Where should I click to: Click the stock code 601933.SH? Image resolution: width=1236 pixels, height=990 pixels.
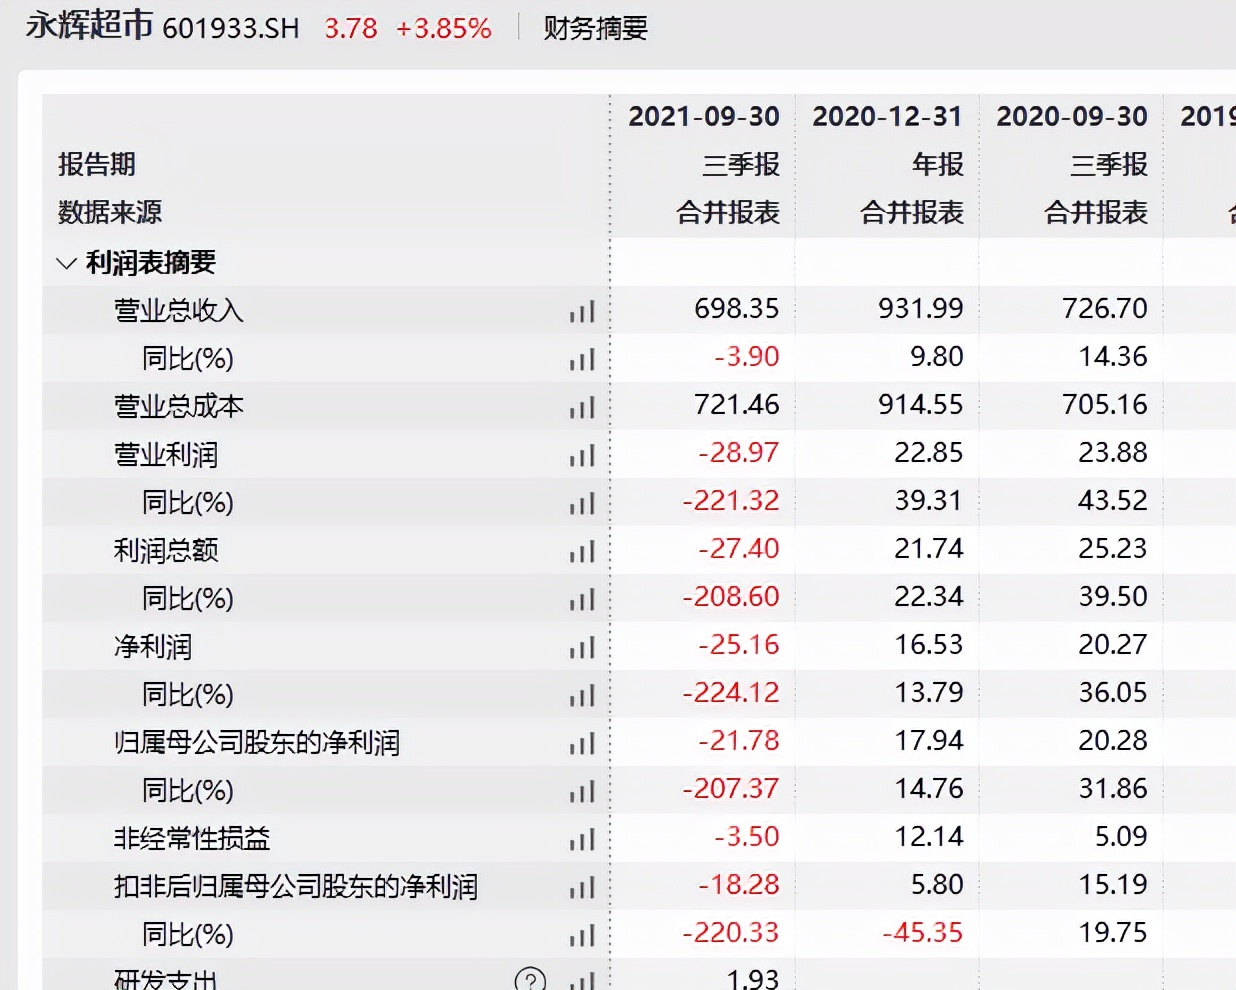tap(230, 29)
